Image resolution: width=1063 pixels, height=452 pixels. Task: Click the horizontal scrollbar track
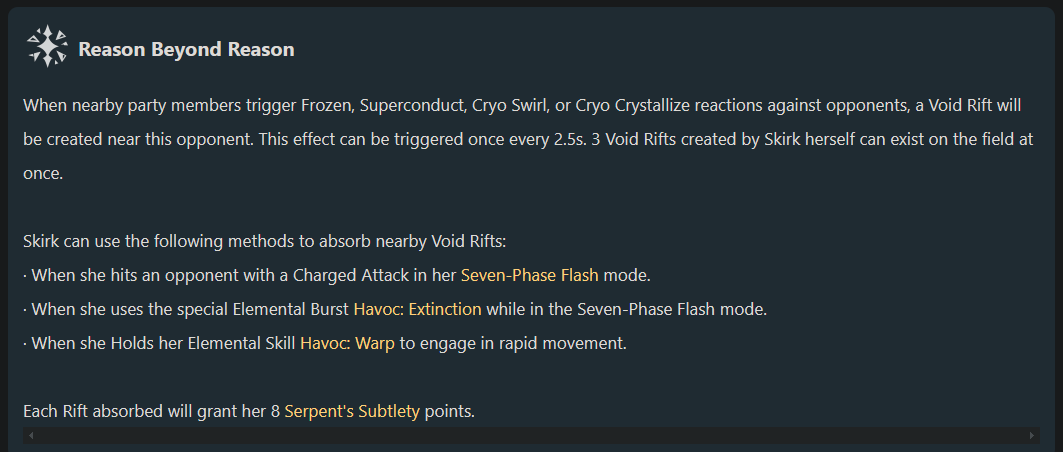[532, 435]
